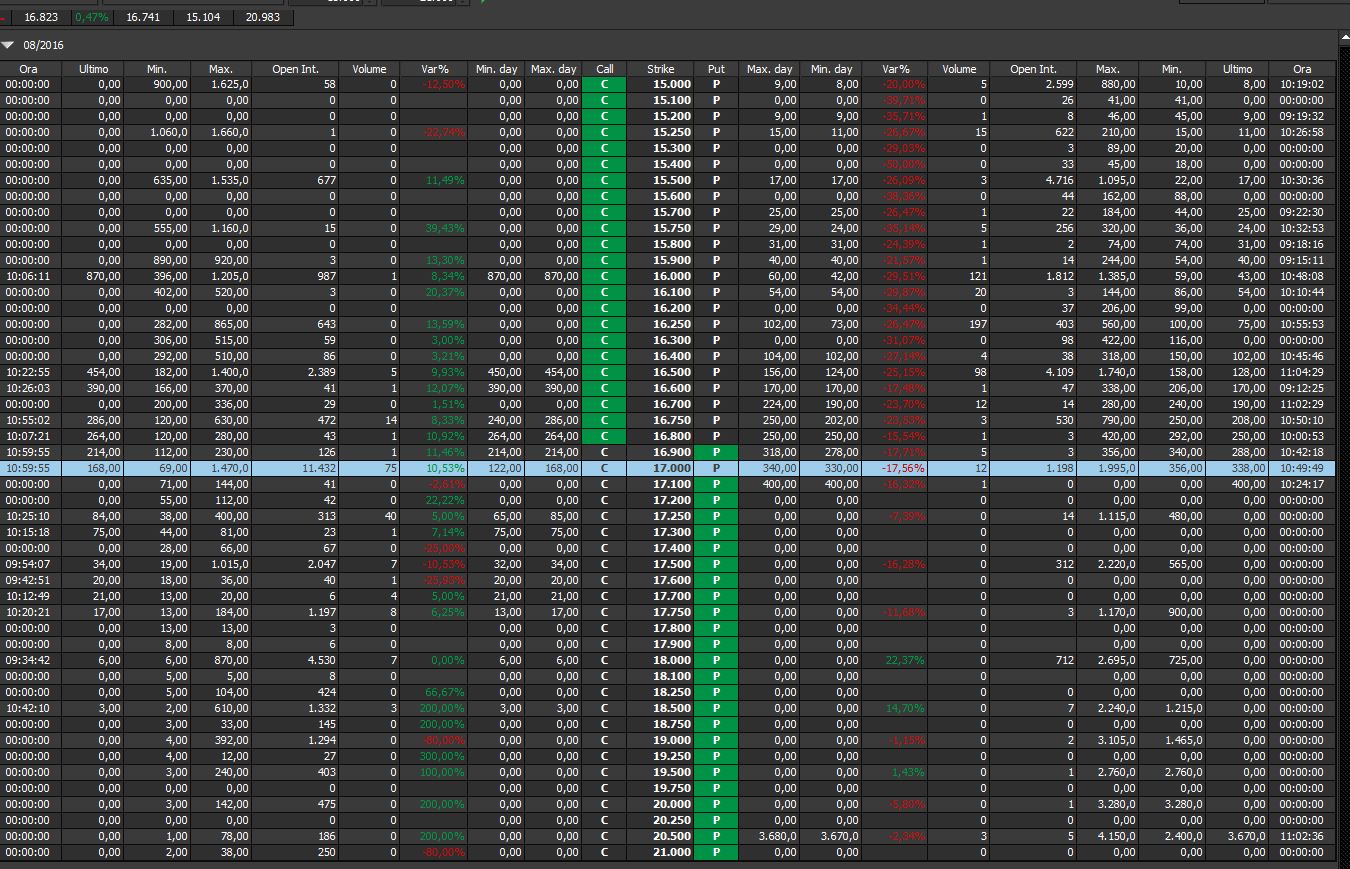Click the put-side Ultimo column header

[1237, 69]
